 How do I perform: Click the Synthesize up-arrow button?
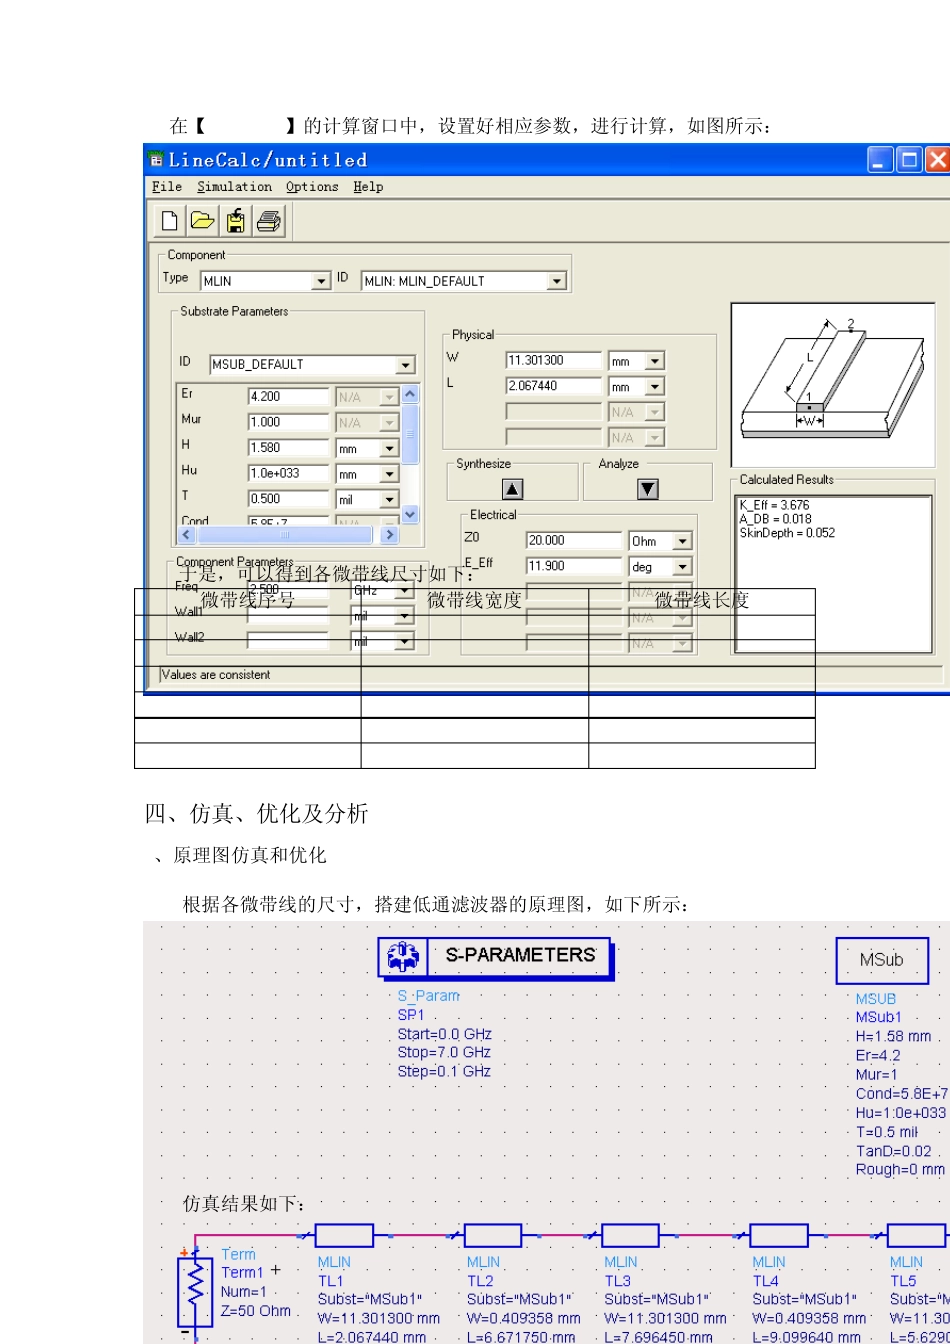point(512,489)
